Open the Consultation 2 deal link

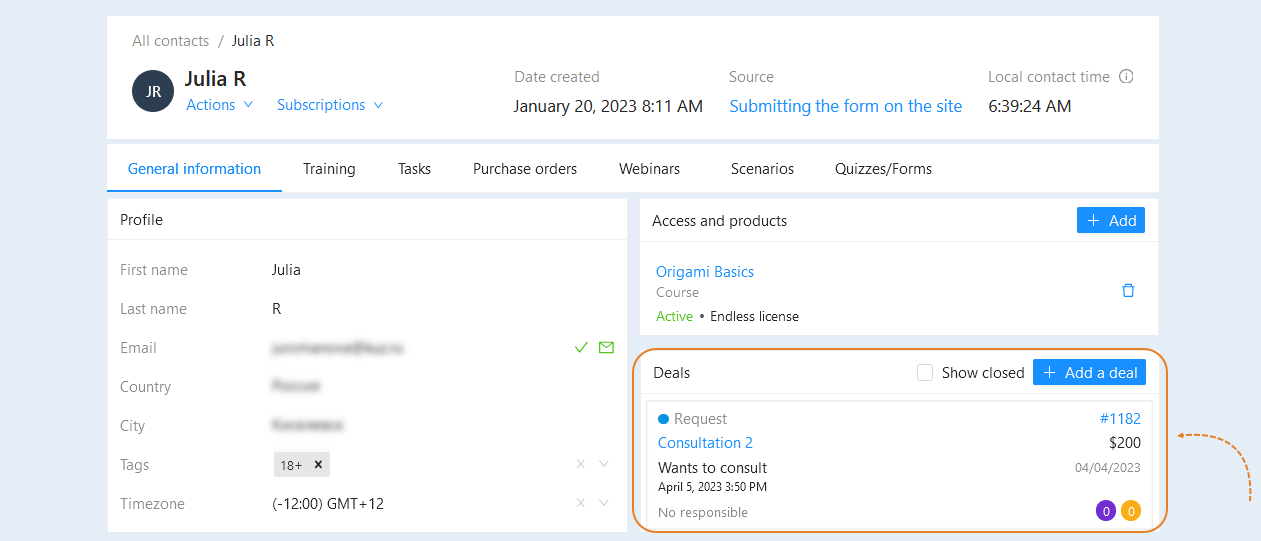[705, 443]
